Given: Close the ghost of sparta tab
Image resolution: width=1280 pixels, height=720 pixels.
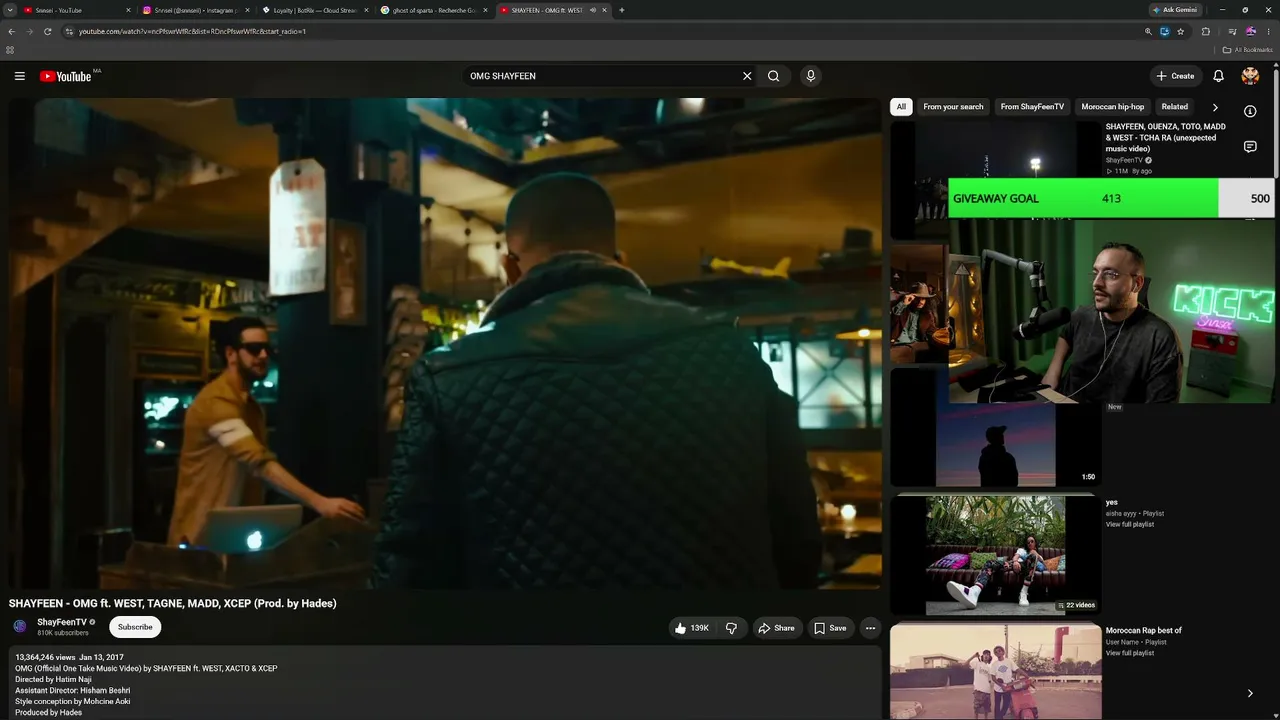Looking at the screenshot, I should click(x=485, y=10).
